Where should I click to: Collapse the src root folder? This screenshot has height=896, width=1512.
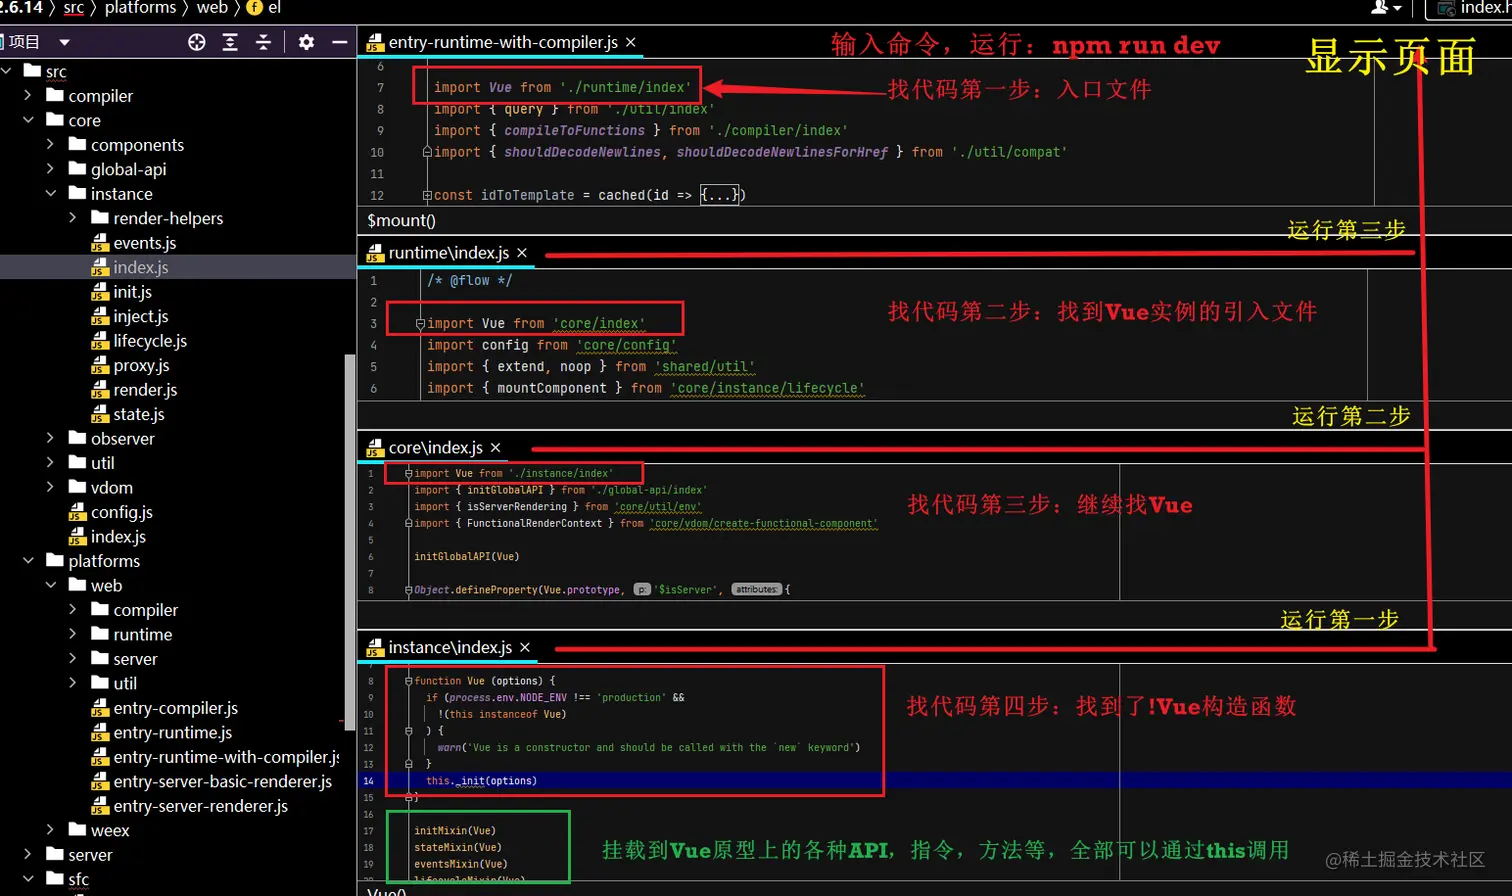[x=7, y=71]
